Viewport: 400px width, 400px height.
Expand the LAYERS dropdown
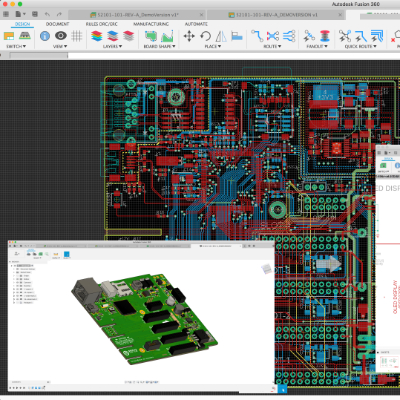tap(112, 46)
